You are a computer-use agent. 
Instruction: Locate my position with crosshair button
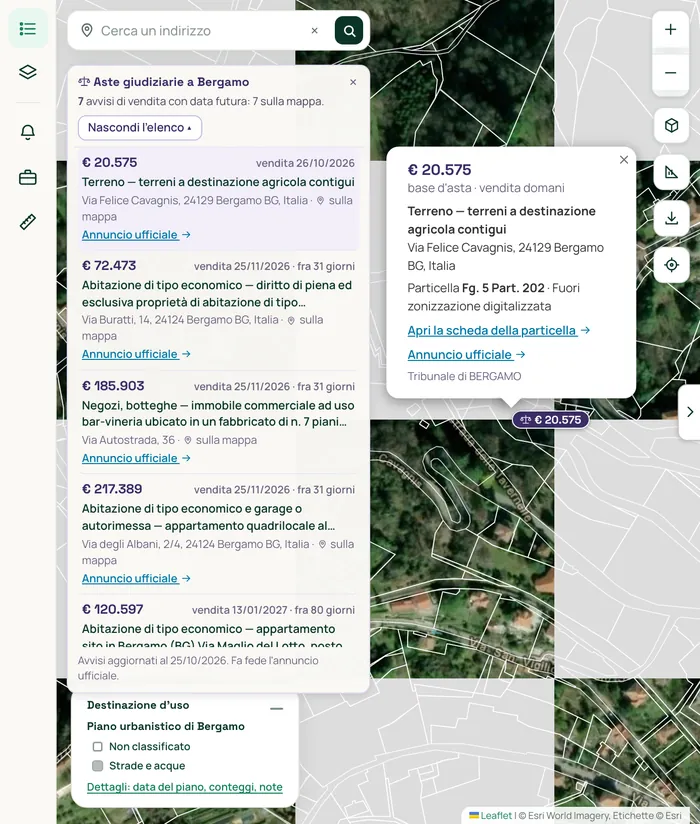point(671,265)
